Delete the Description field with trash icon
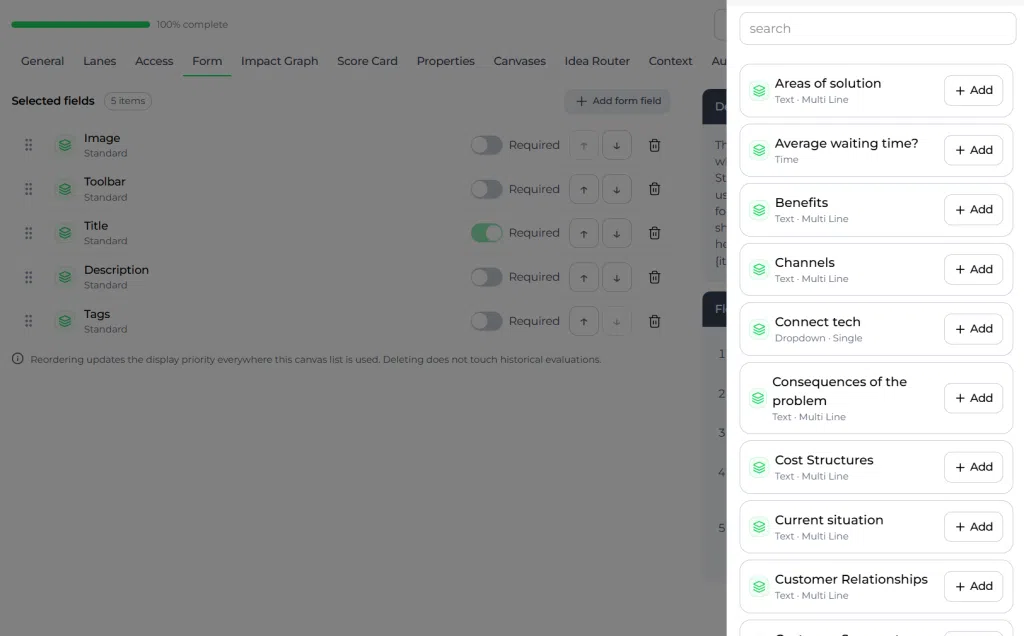Viewport: 1024px width, 636px height. coord(654,278)
